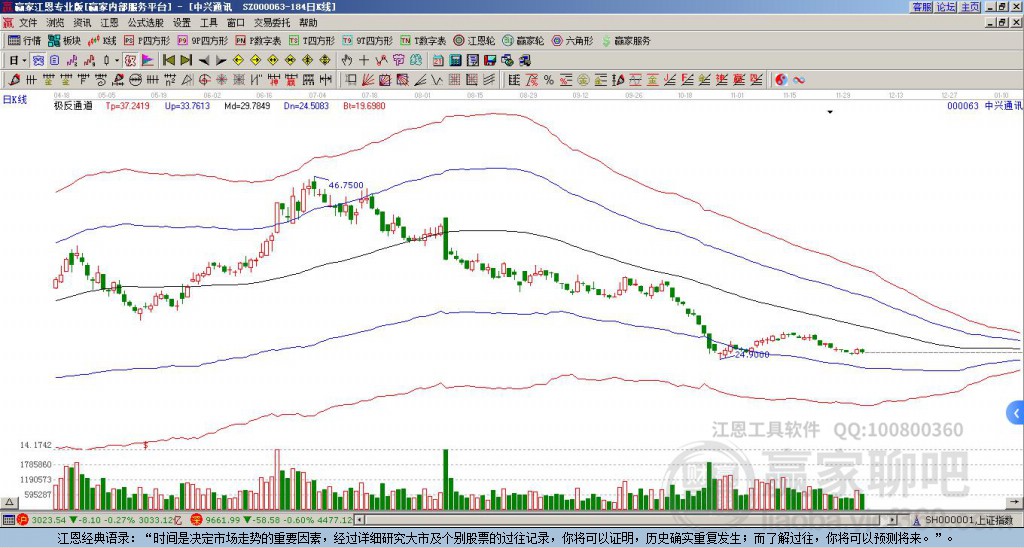Open the T四方形 tool

click(x=310, y=40)
